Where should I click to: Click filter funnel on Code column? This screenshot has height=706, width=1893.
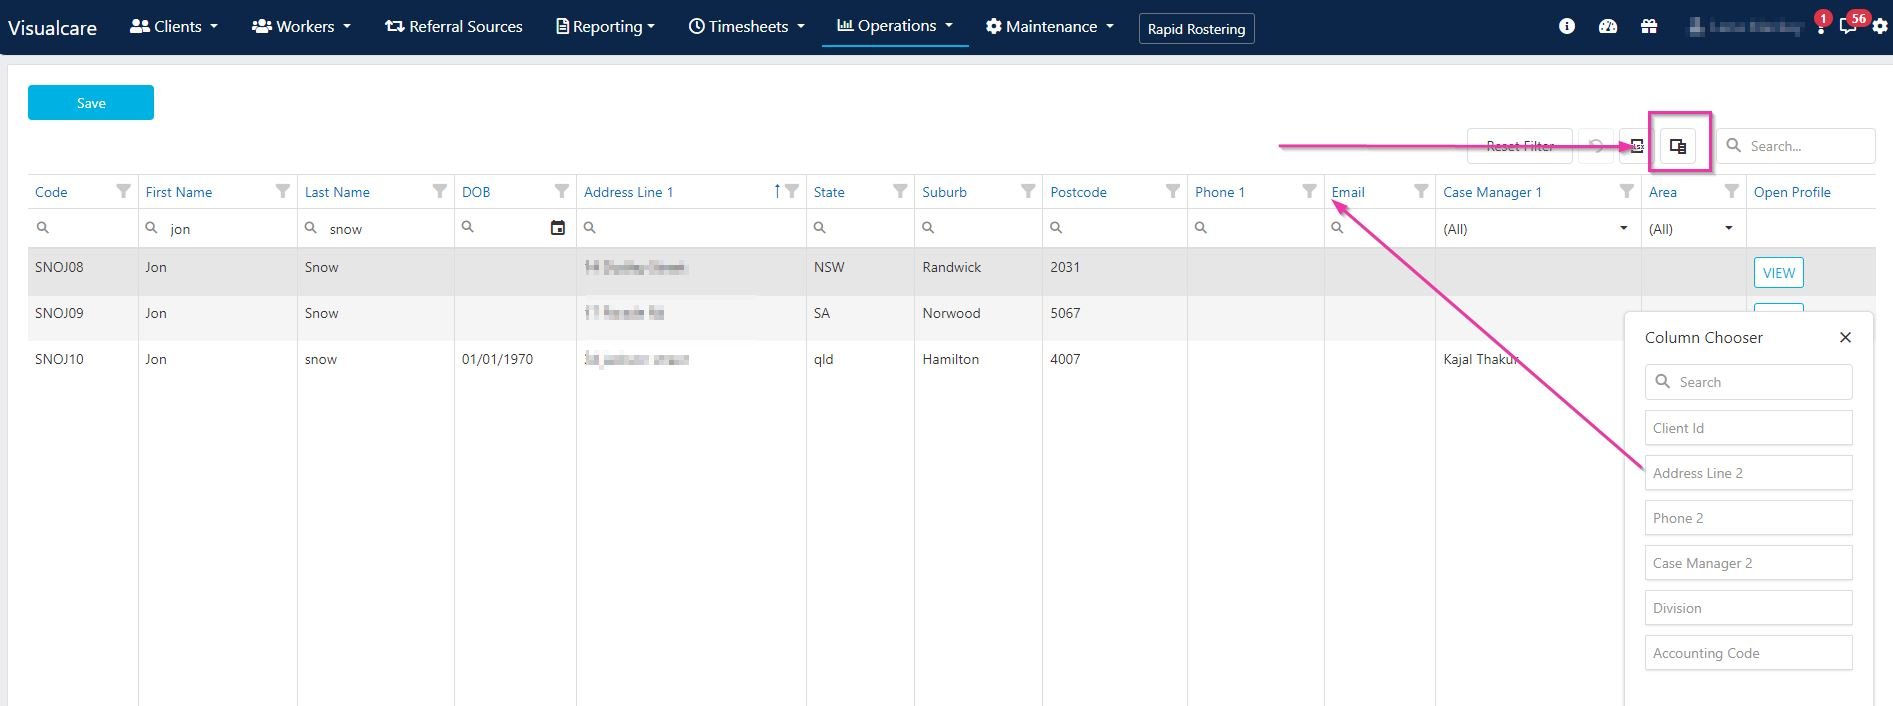coord(123,191)
